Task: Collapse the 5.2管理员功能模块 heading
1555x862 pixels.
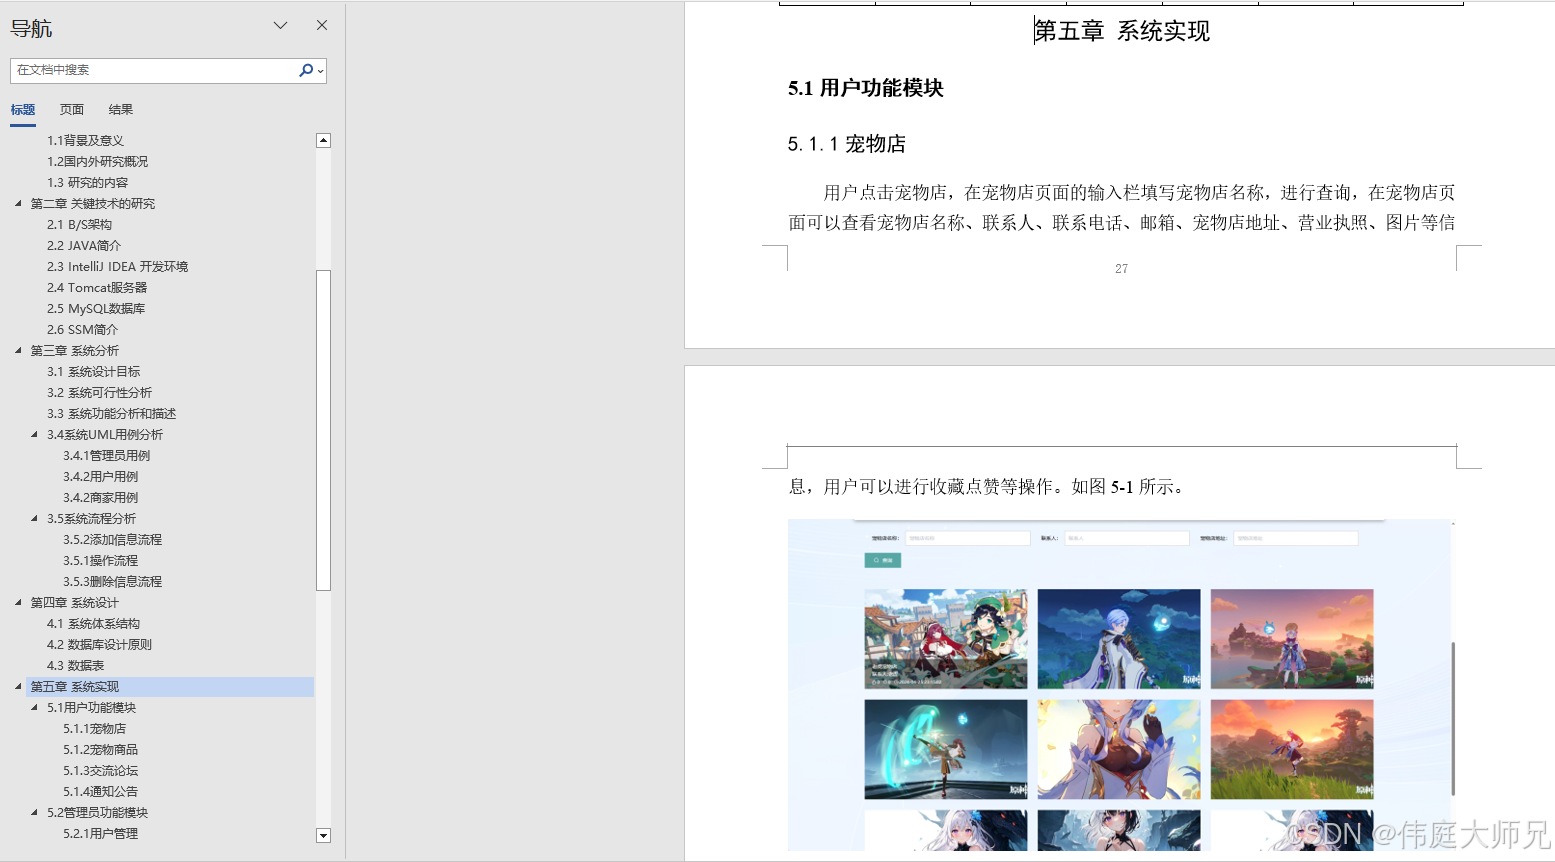Action: (x=35, y=812)
